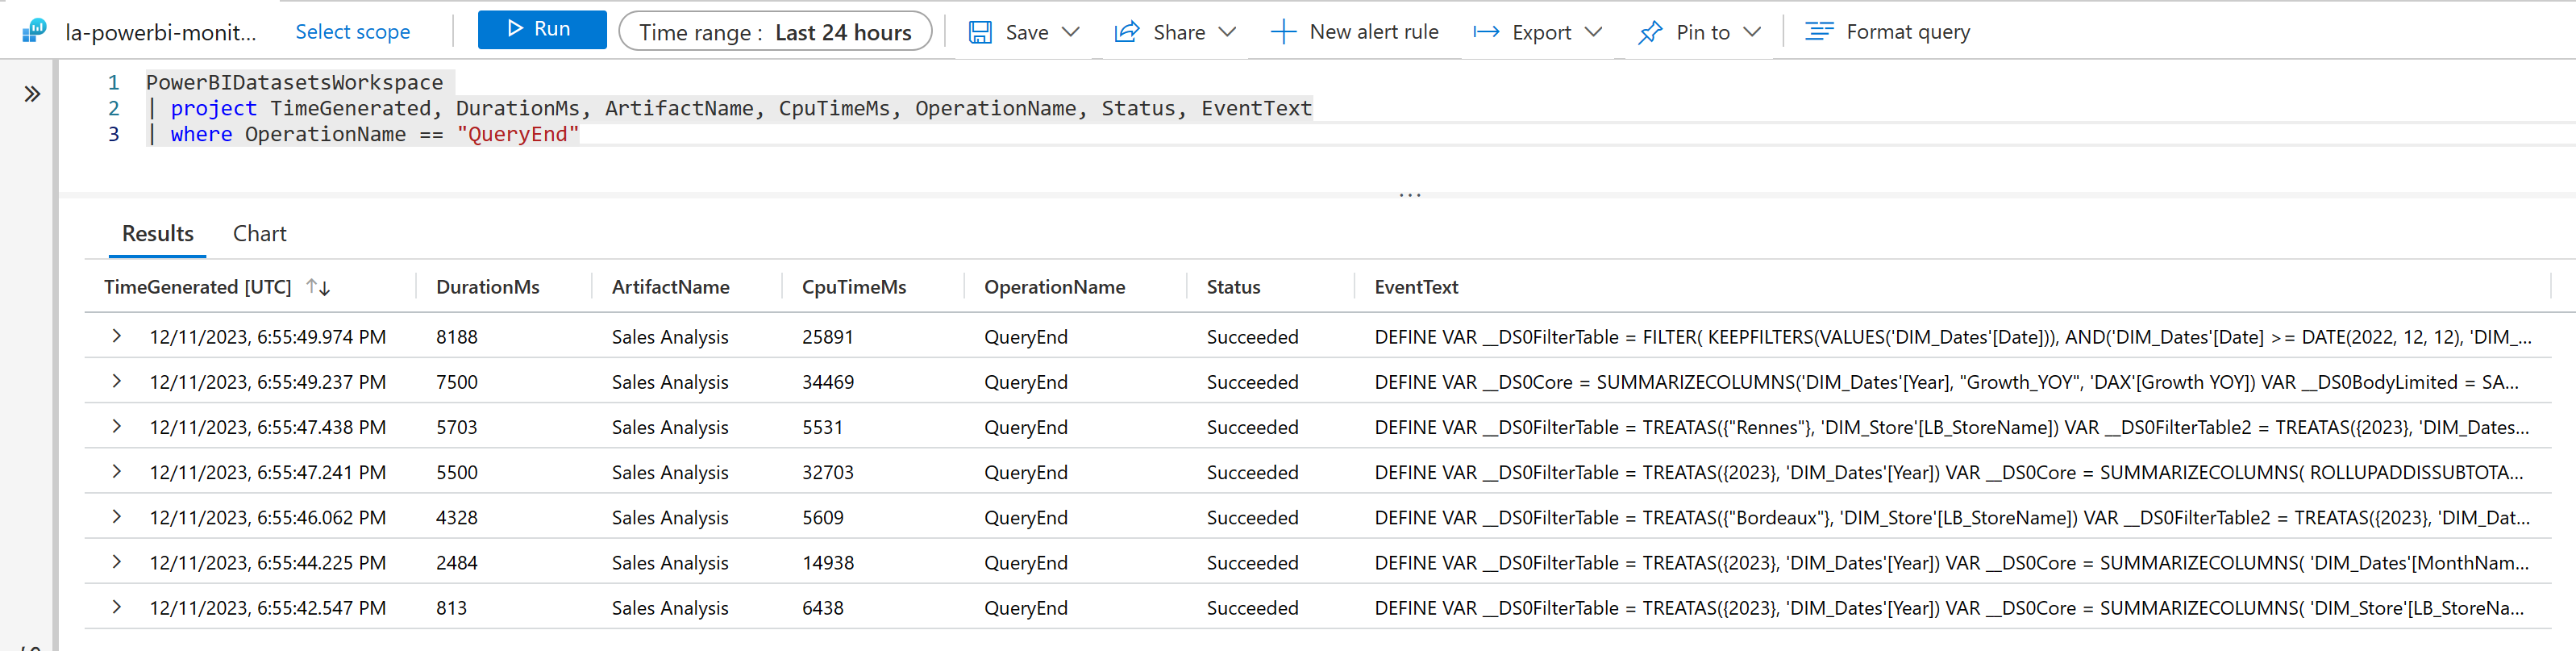Open the Select scope link
The height and width of the screenshot is (651, 2576).
tap(352, 32)
